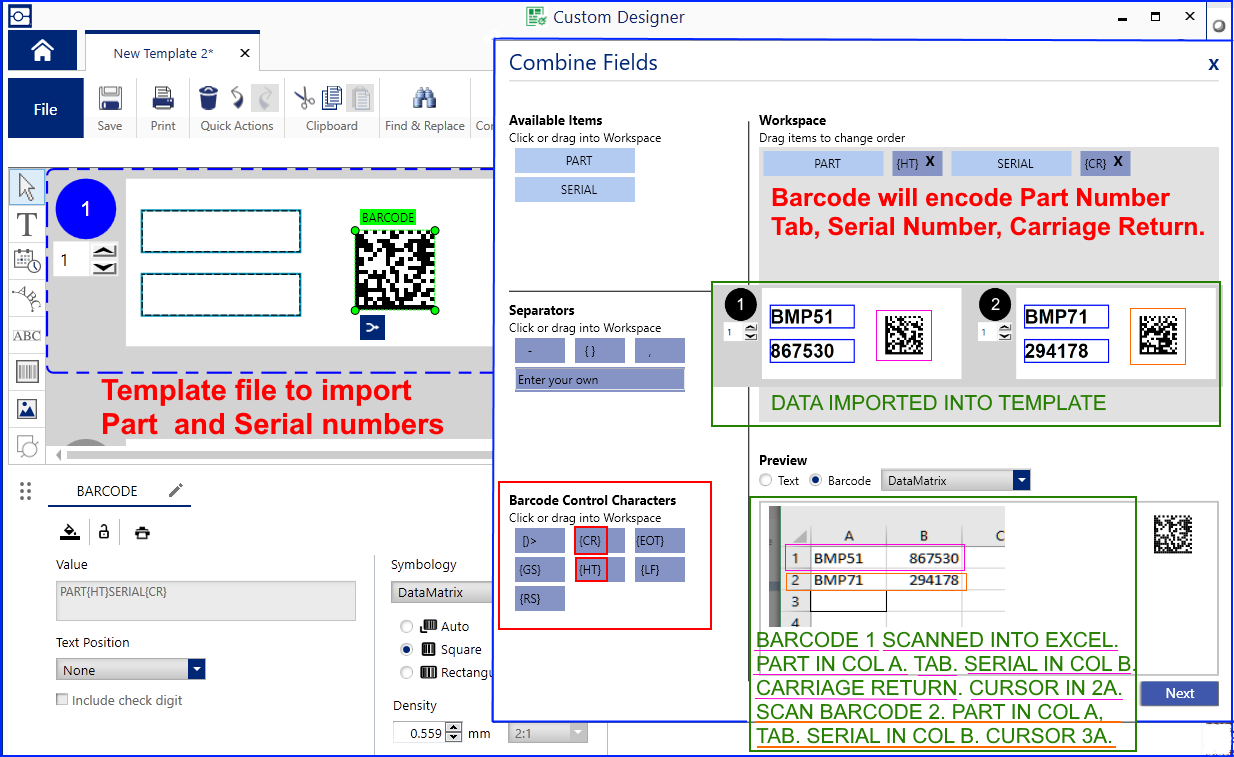The image size is (1234, 757).
Task: Open the Symbology DataMatrix dropdown
Action: pos(442,592)
